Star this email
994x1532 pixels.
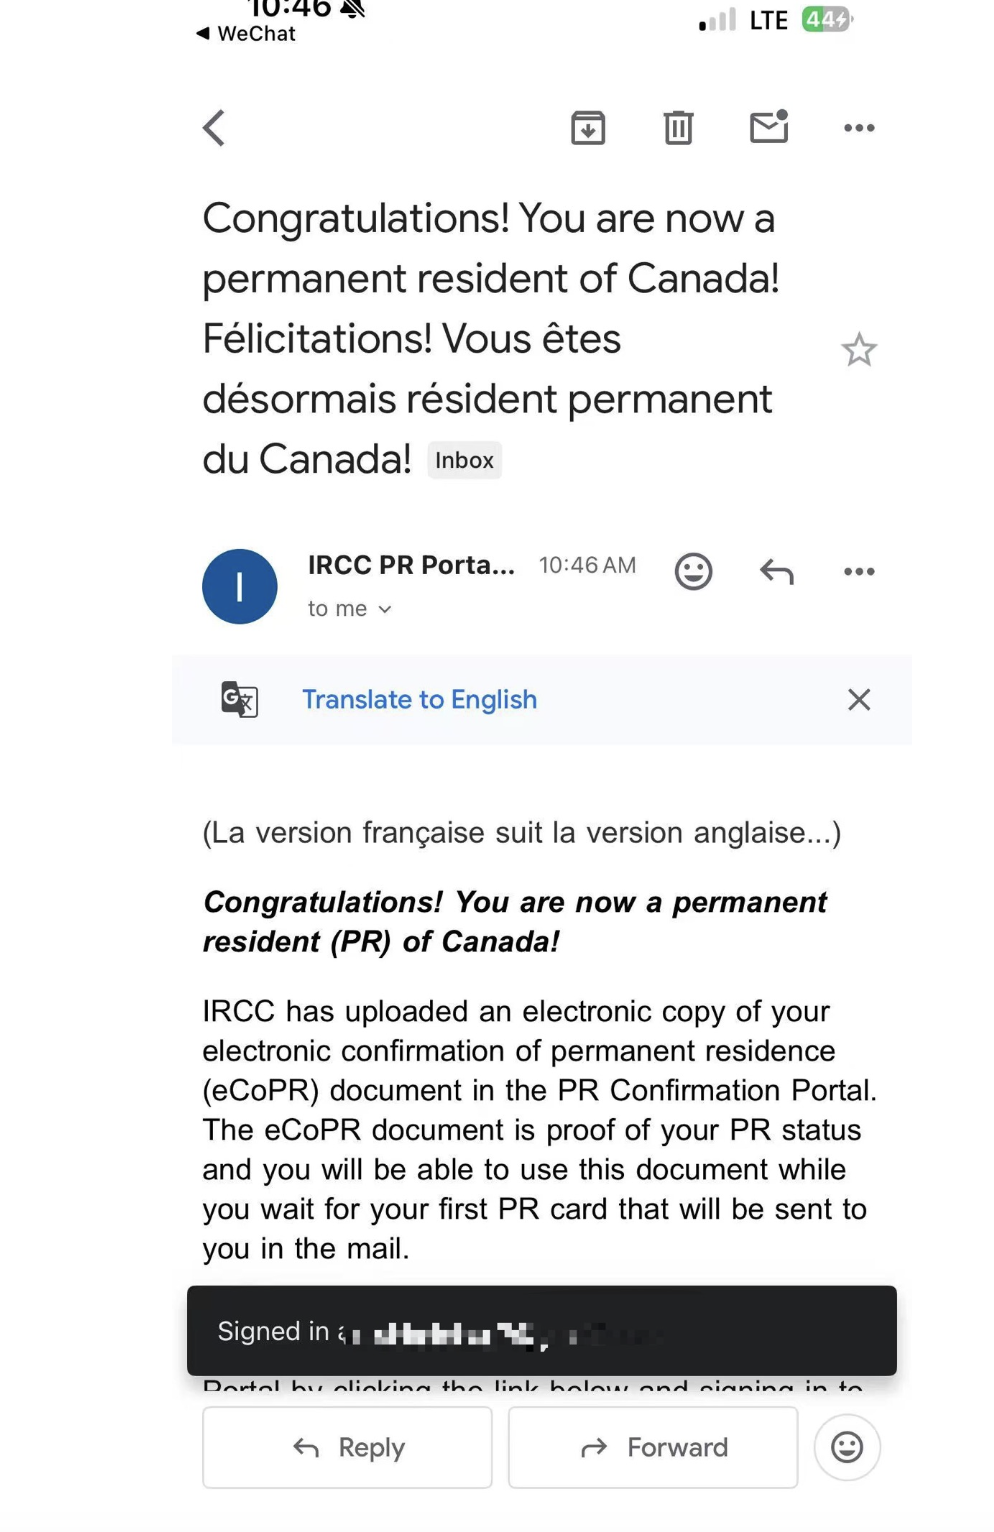[x=859, y=350]
